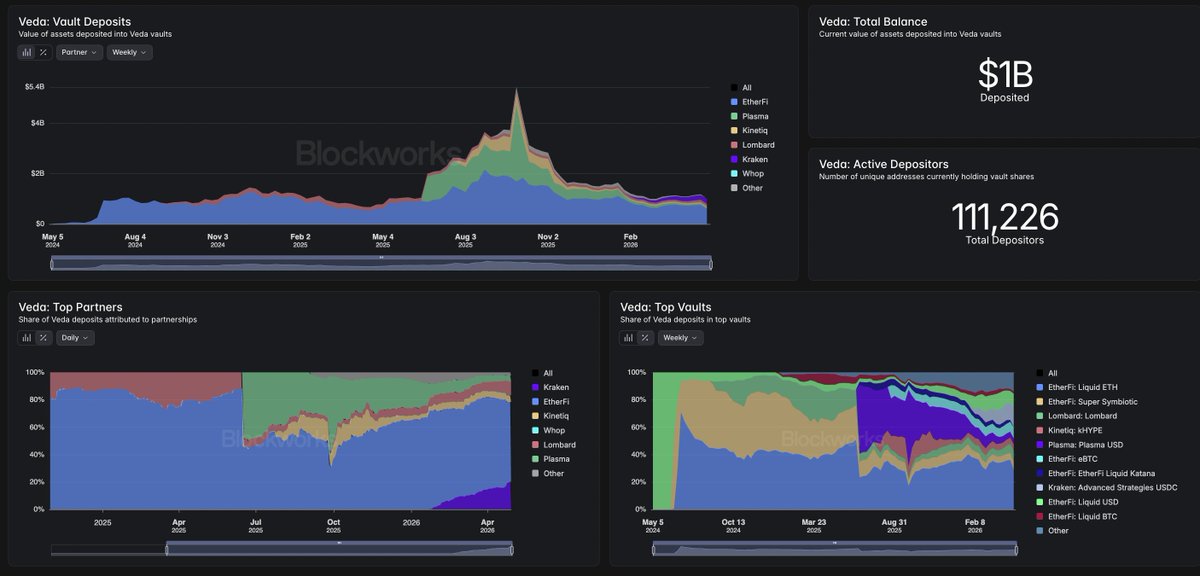Click the Jul 2025 label in Top Partners
Image resolution: width=1200 pixels, height=576 pixels.
[255, 526]
